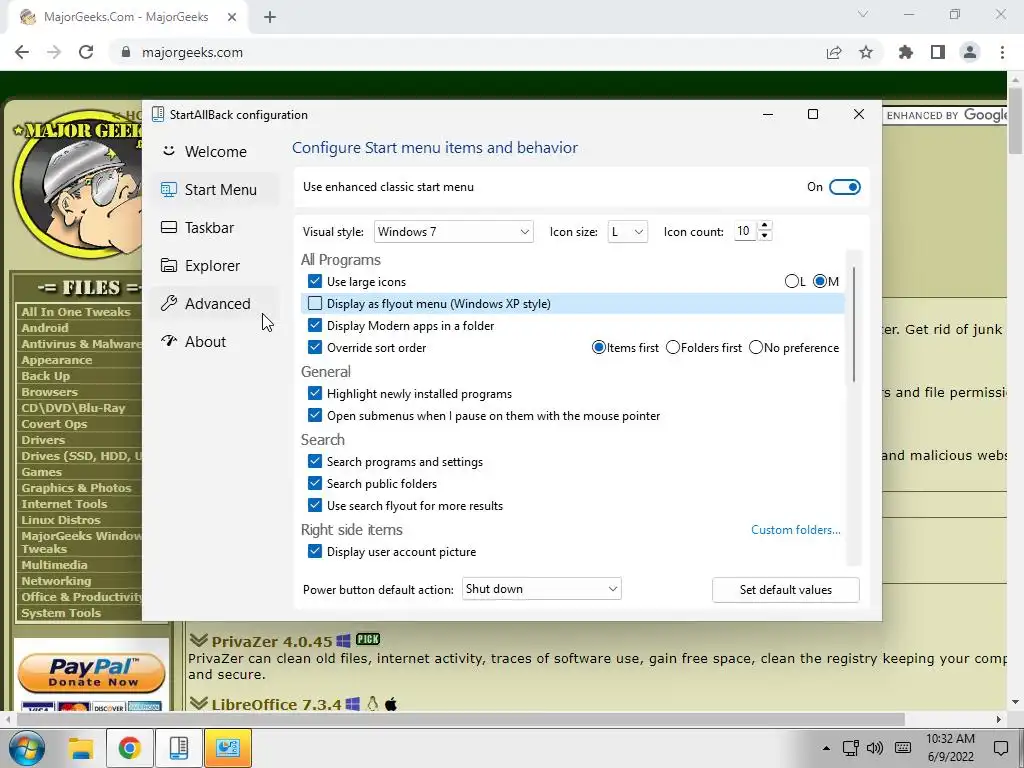The height and width of the screenshot is (768, 1024).
Task: Open the Android category on MajorGeeks
Action: coord(44,328)
